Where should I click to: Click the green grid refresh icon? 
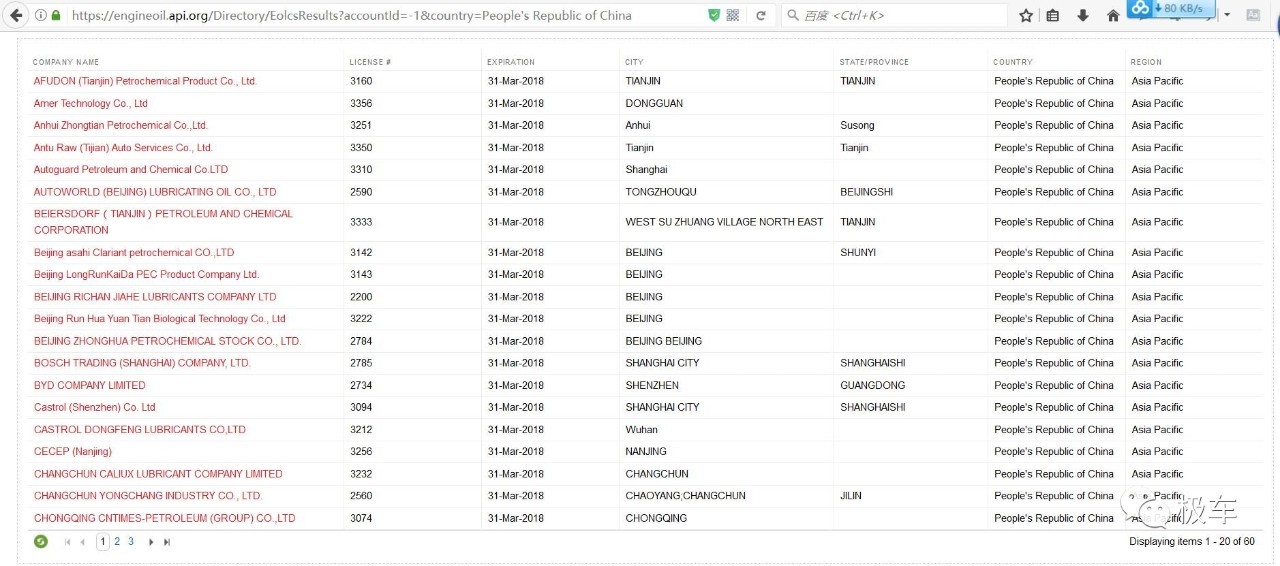coord(41,542)
